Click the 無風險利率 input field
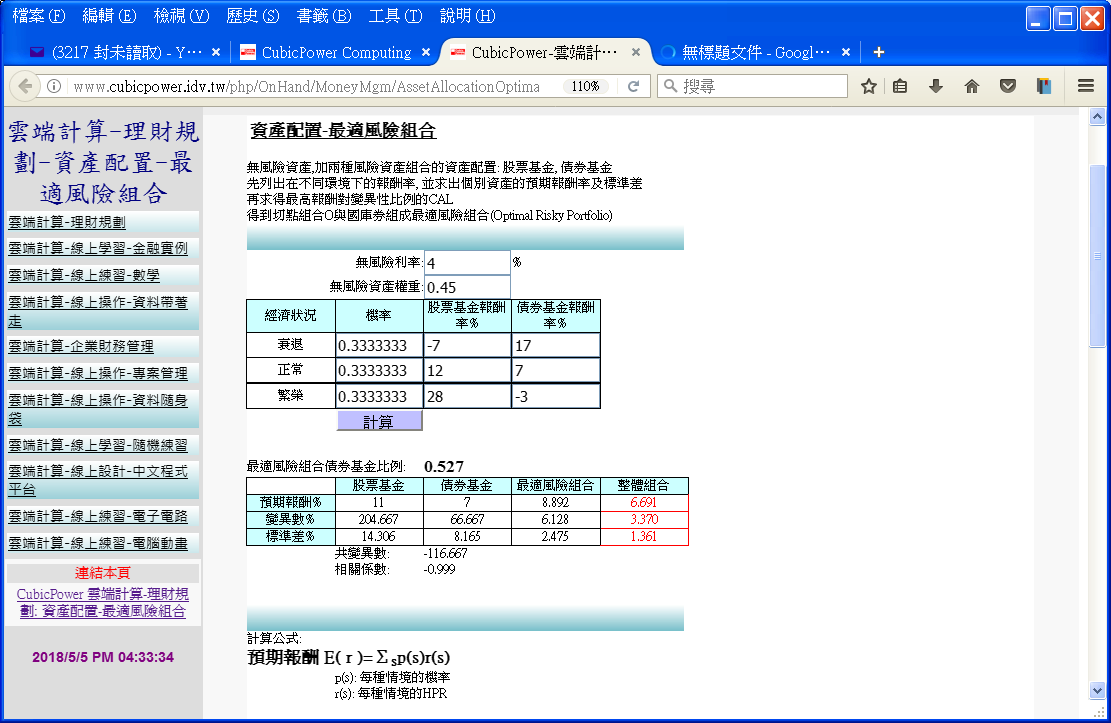The height and width of the screenshot is (723, 1111). pos(467,263)
